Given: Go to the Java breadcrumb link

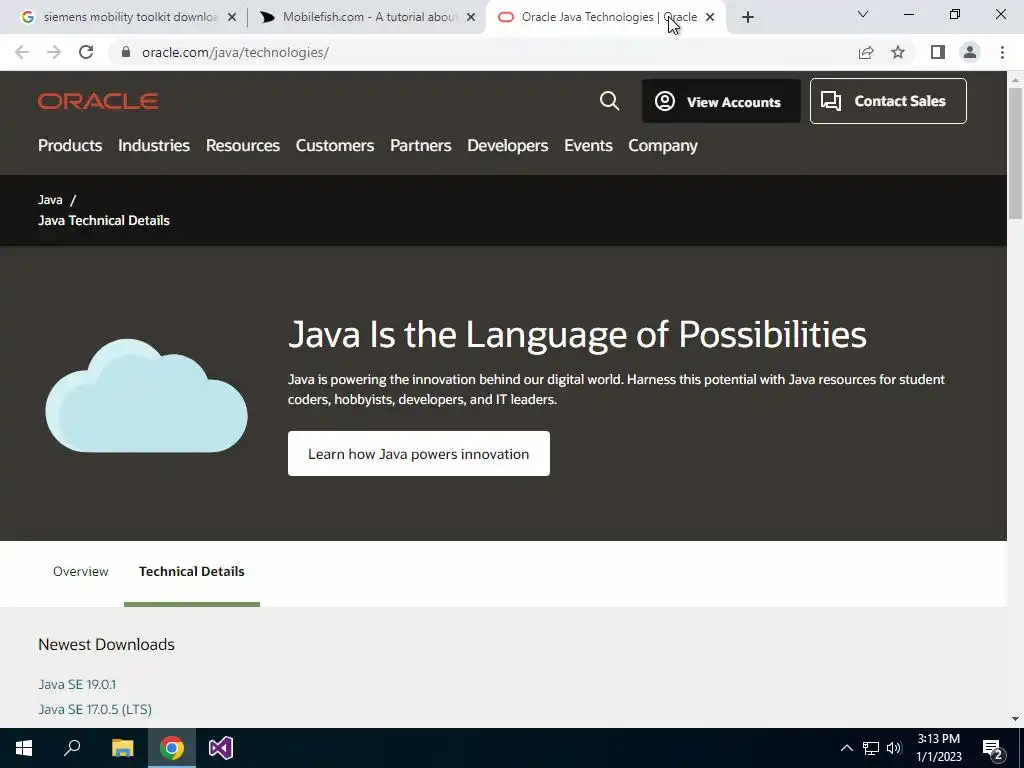Looking at the screenshot, I should pos(50,200).
